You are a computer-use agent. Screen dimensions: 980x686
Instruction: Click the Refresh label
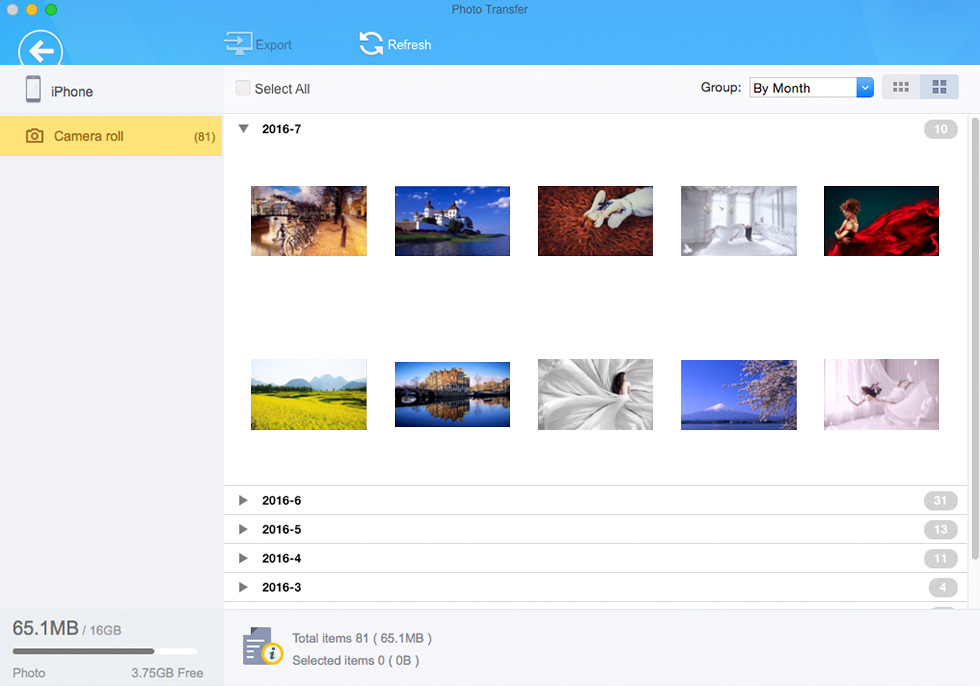click(x=409, y=45)
